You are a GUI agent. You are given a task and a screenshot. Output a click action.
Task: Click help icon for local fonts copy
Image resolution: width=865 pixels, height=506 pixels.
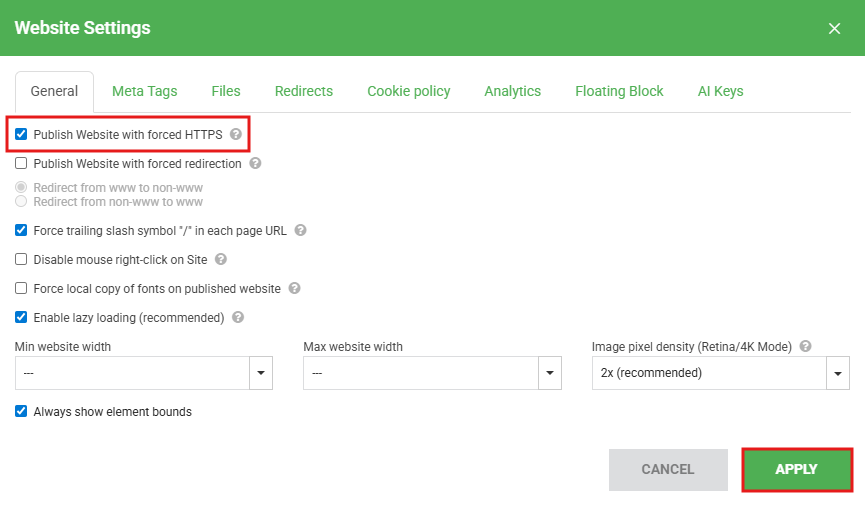pos(294,288)
